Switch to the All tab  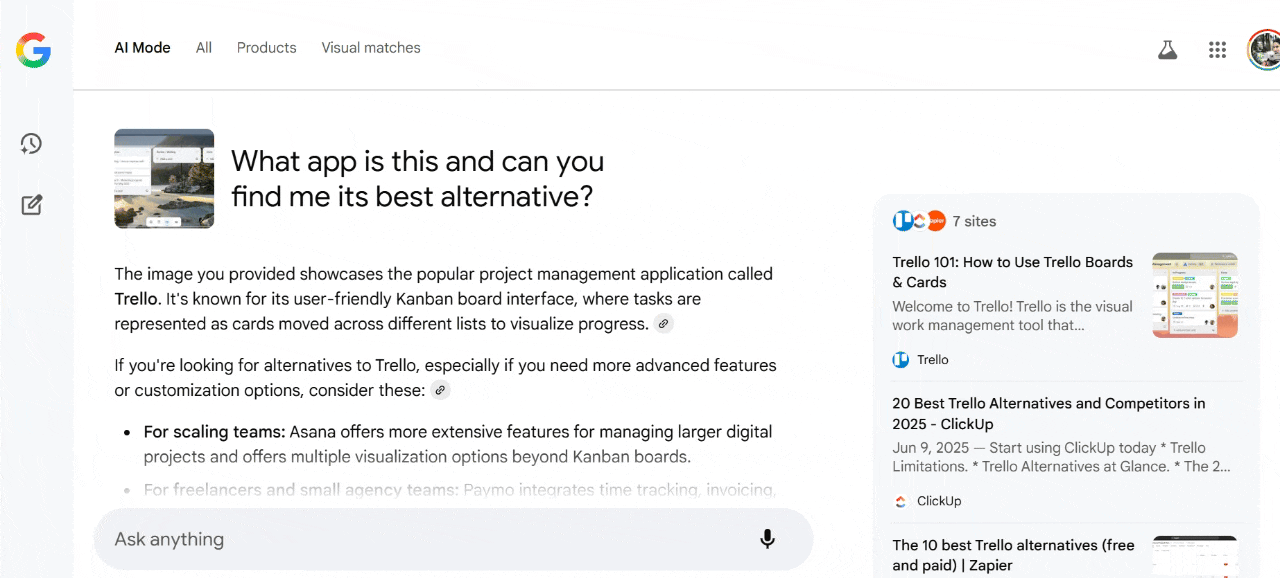[x=204, y=48]
